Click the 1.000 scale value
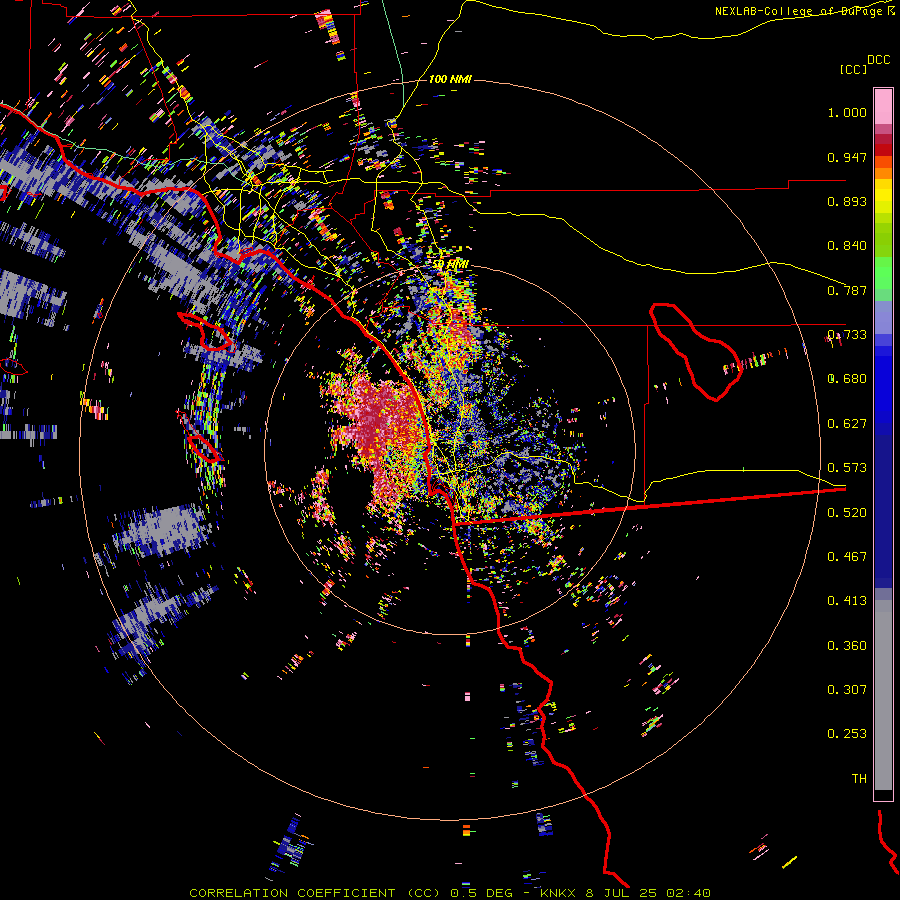The height and width of the screenshot is (900, 900). [x=847, y=112]
